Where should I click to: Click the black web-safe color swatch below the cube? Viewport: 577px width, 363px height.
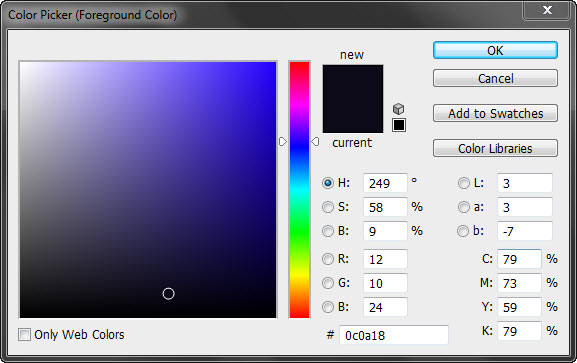pos(399,125)
